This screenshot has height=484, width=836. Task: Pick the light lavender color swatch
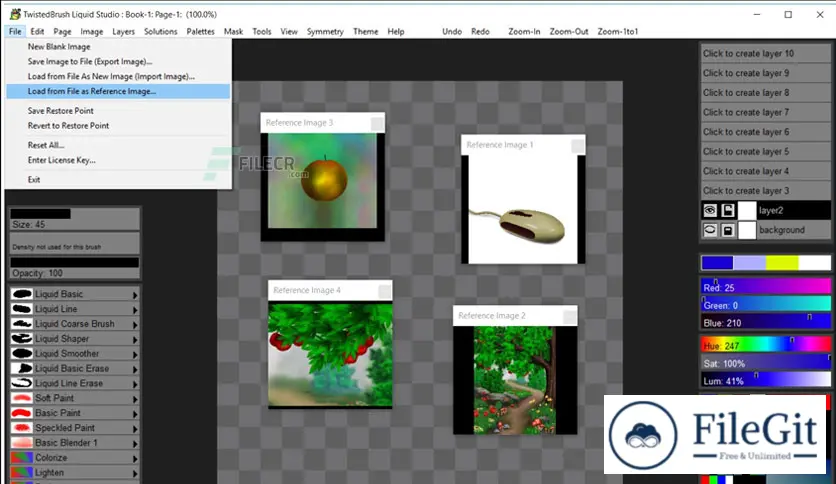coord(750,262)
